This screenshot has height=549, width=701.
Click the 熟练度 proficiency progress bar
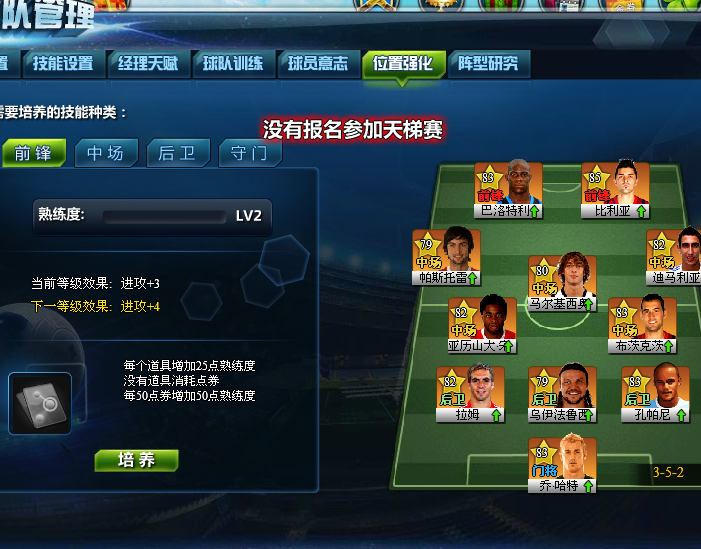coord(164,216)
